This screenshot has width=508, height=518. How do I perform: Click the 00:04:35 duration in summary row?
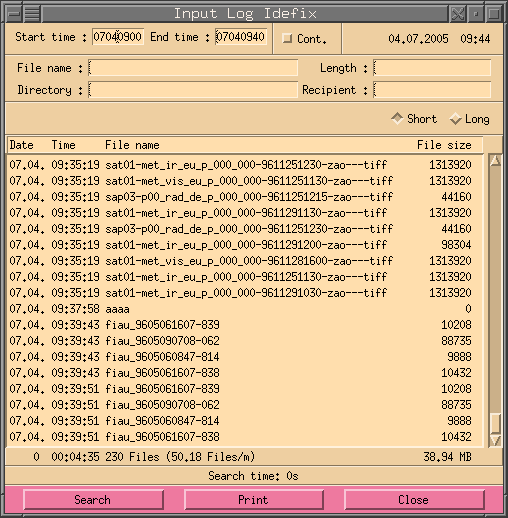click(75, 456)
